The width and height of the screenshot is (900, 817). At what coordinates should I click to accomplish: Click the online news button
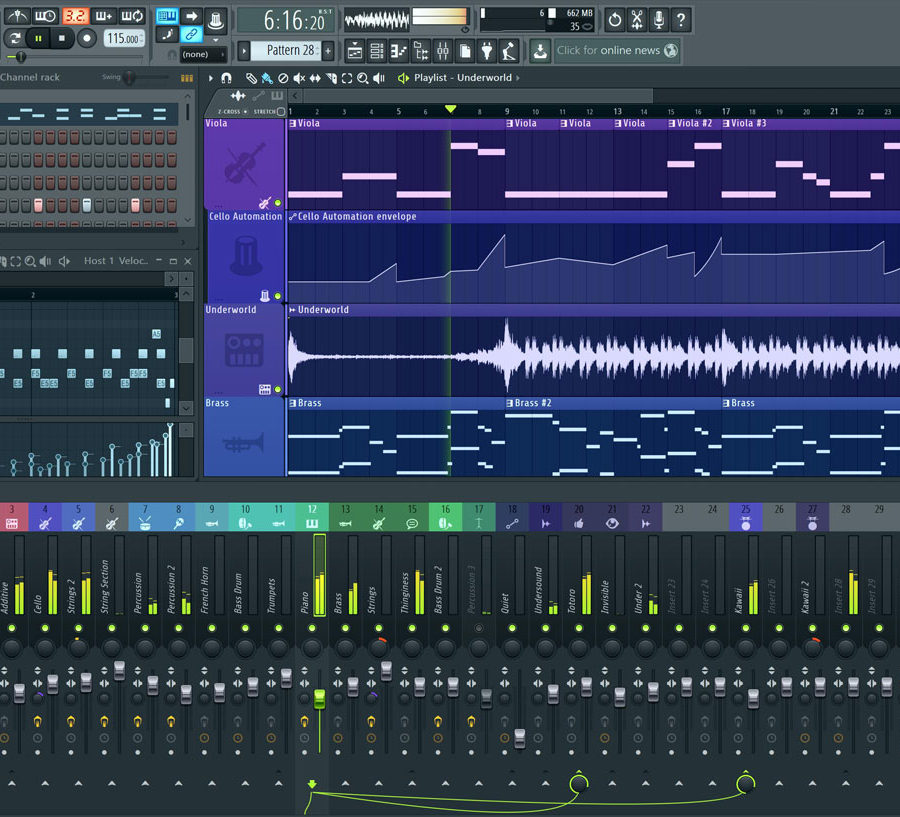[617, 50]
